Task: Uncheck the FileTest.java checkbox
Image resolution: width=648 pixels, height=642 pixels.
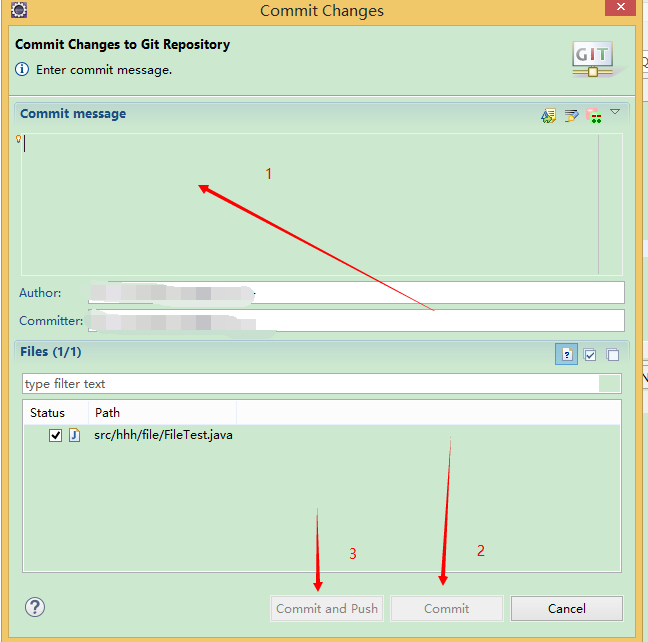Action: 55,435
